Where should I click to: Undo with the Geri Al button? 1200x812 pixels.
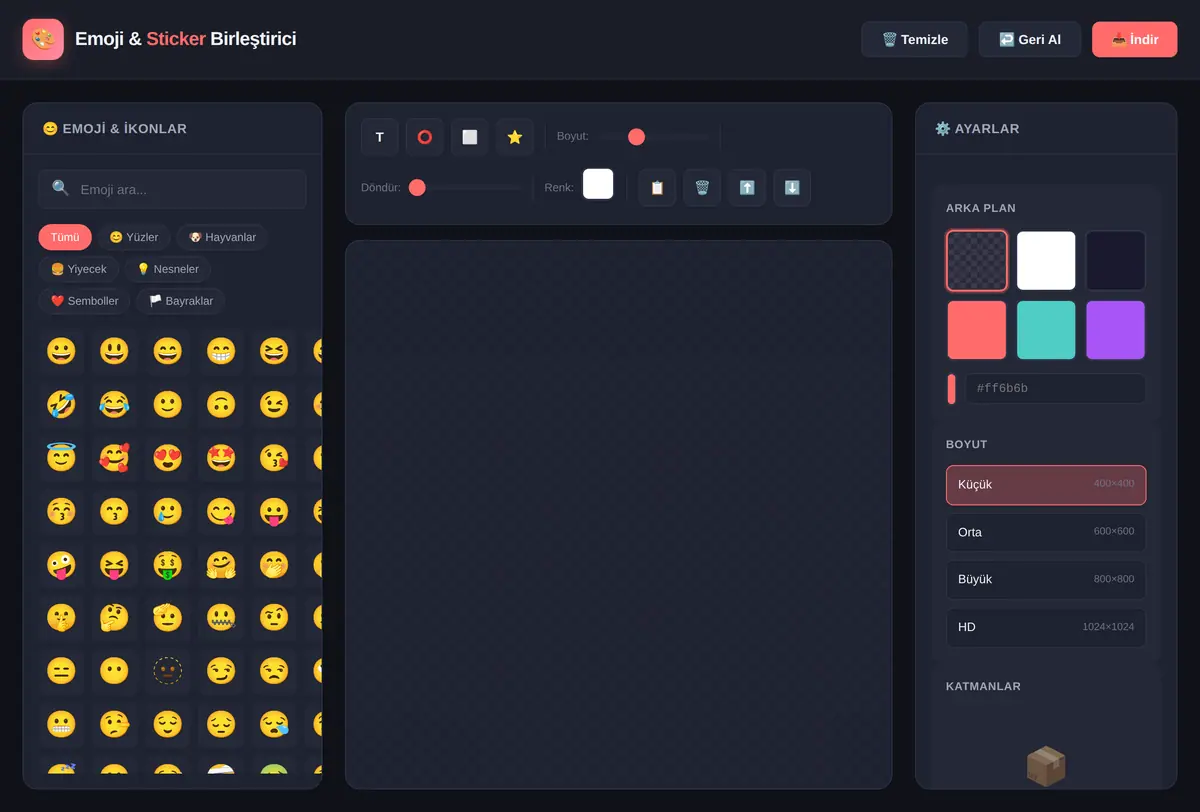[x=1030, y=39]
